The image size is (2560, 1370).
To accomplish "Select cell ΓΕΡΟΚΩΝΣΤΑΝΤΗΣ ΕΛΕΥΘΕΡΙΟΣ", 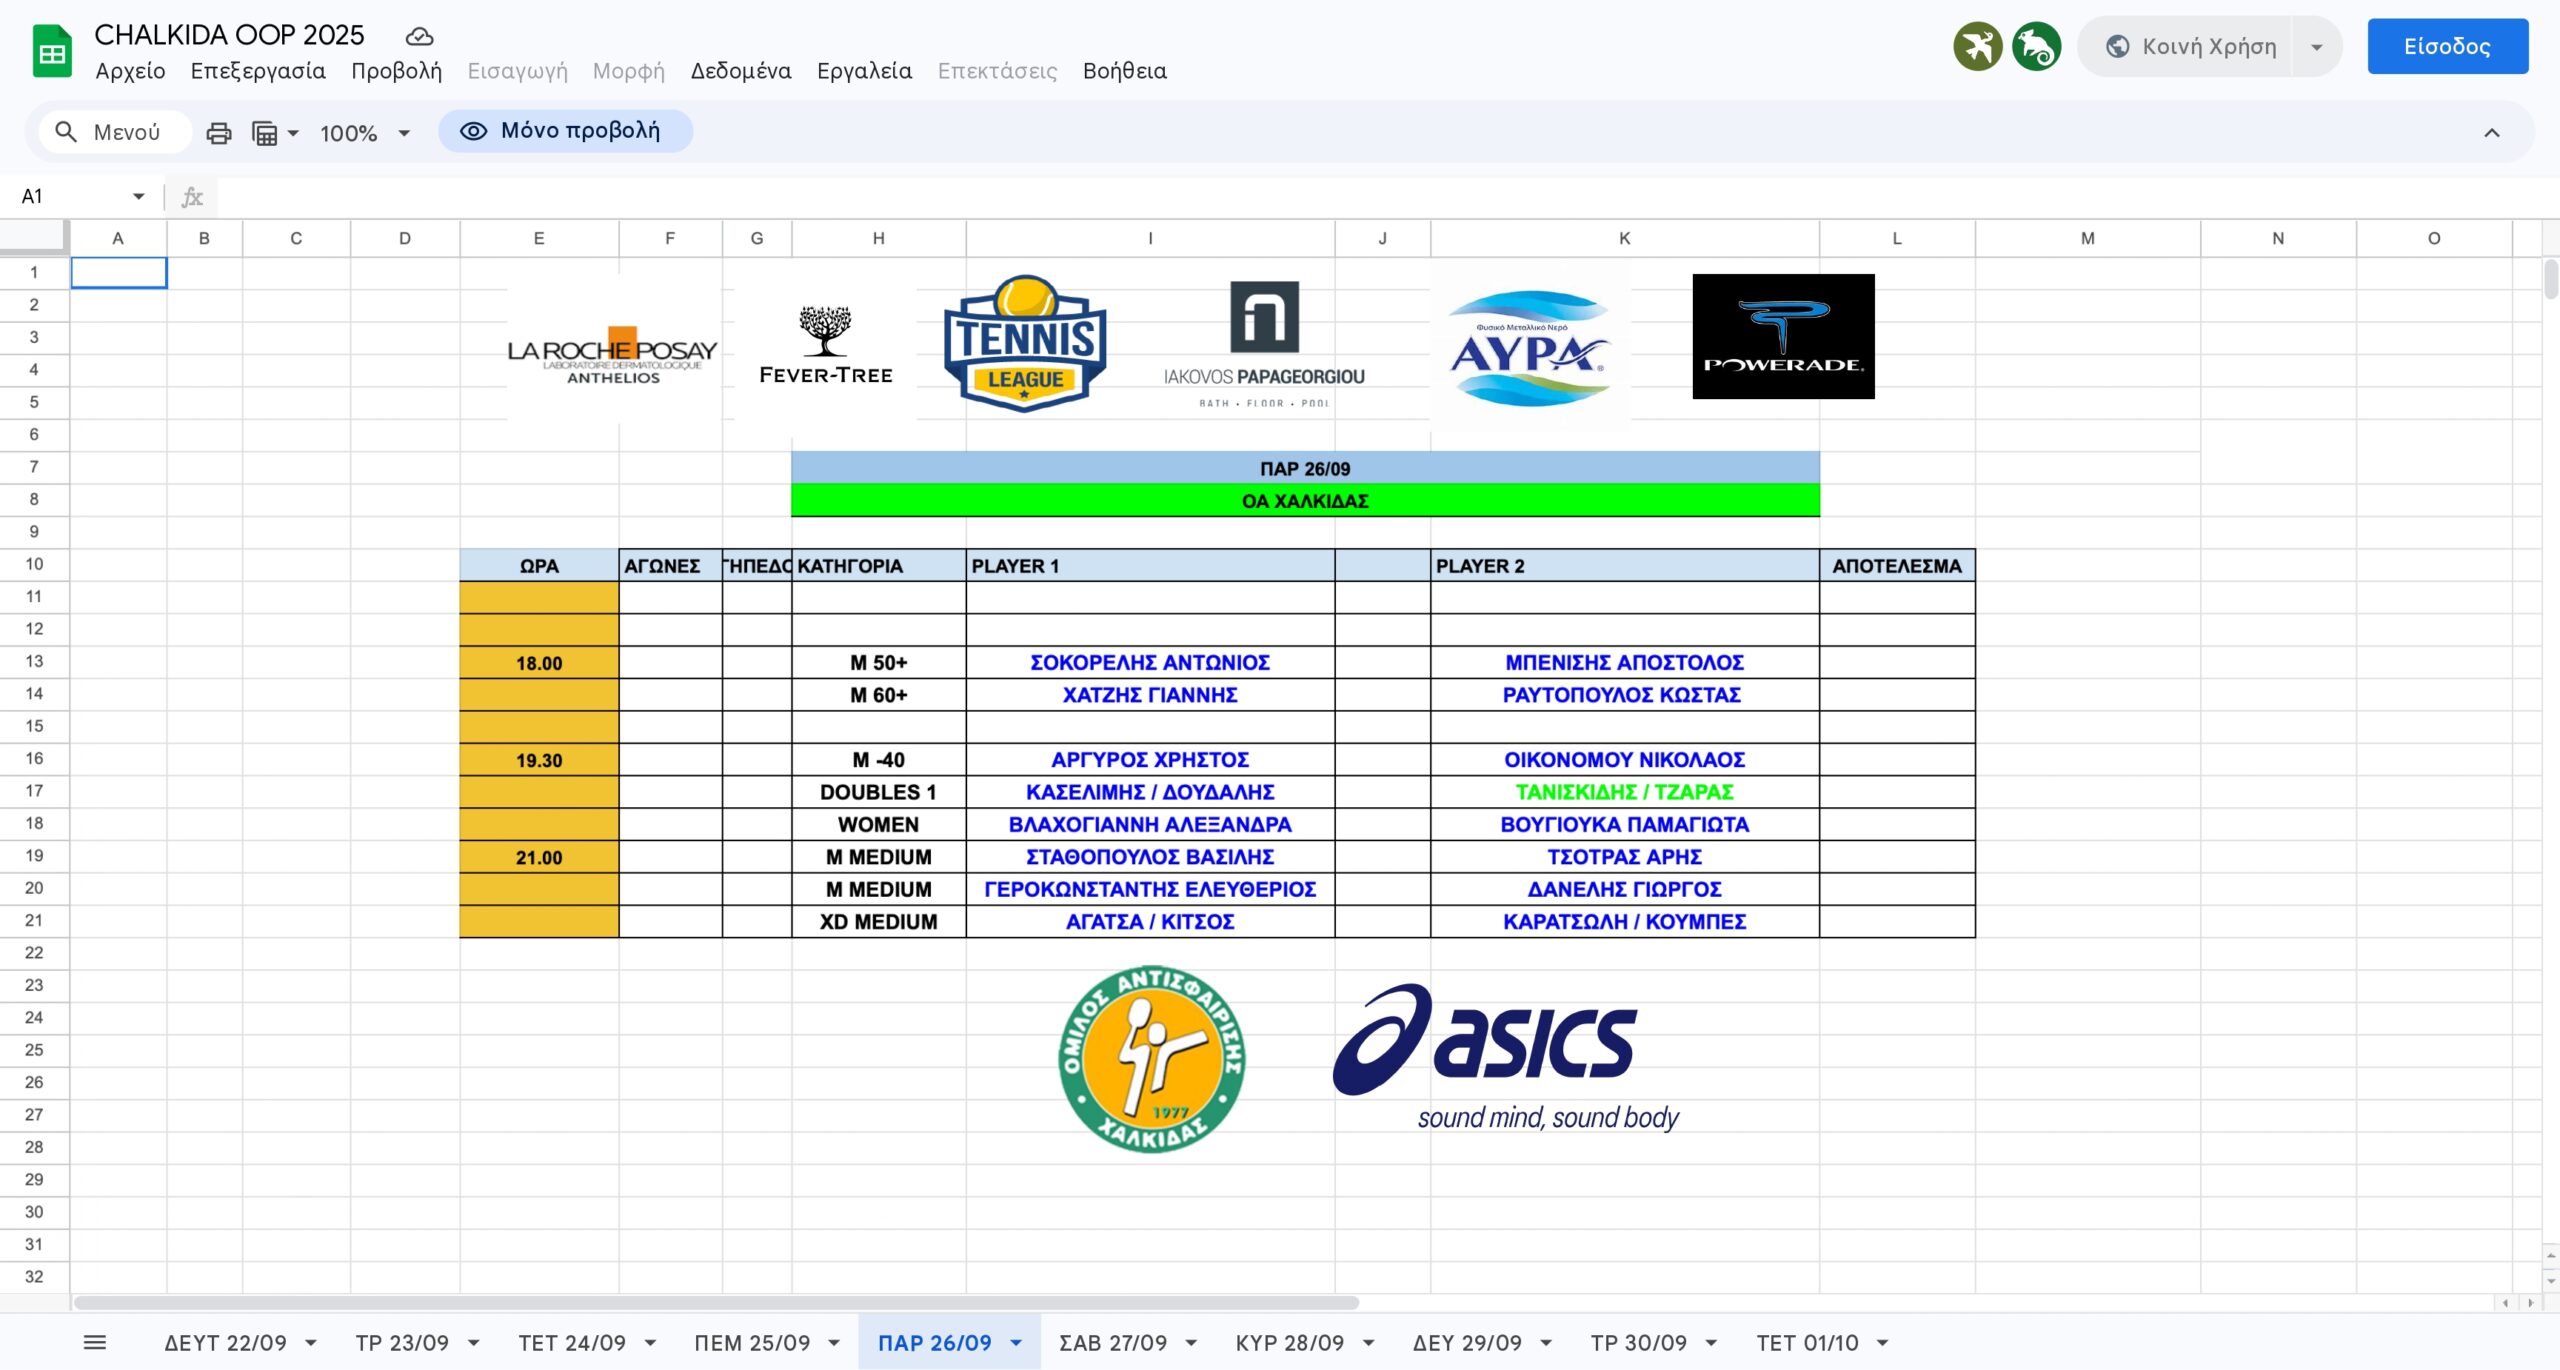I will (1150, 888).
